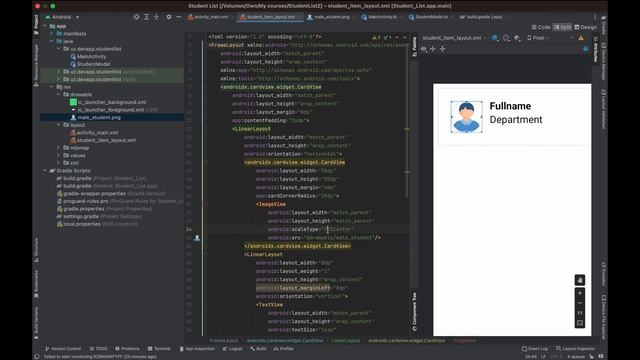This screenshot has height=360, width=640.
Task: Open settings.gradle file
Action: click(x=99, y=216)
